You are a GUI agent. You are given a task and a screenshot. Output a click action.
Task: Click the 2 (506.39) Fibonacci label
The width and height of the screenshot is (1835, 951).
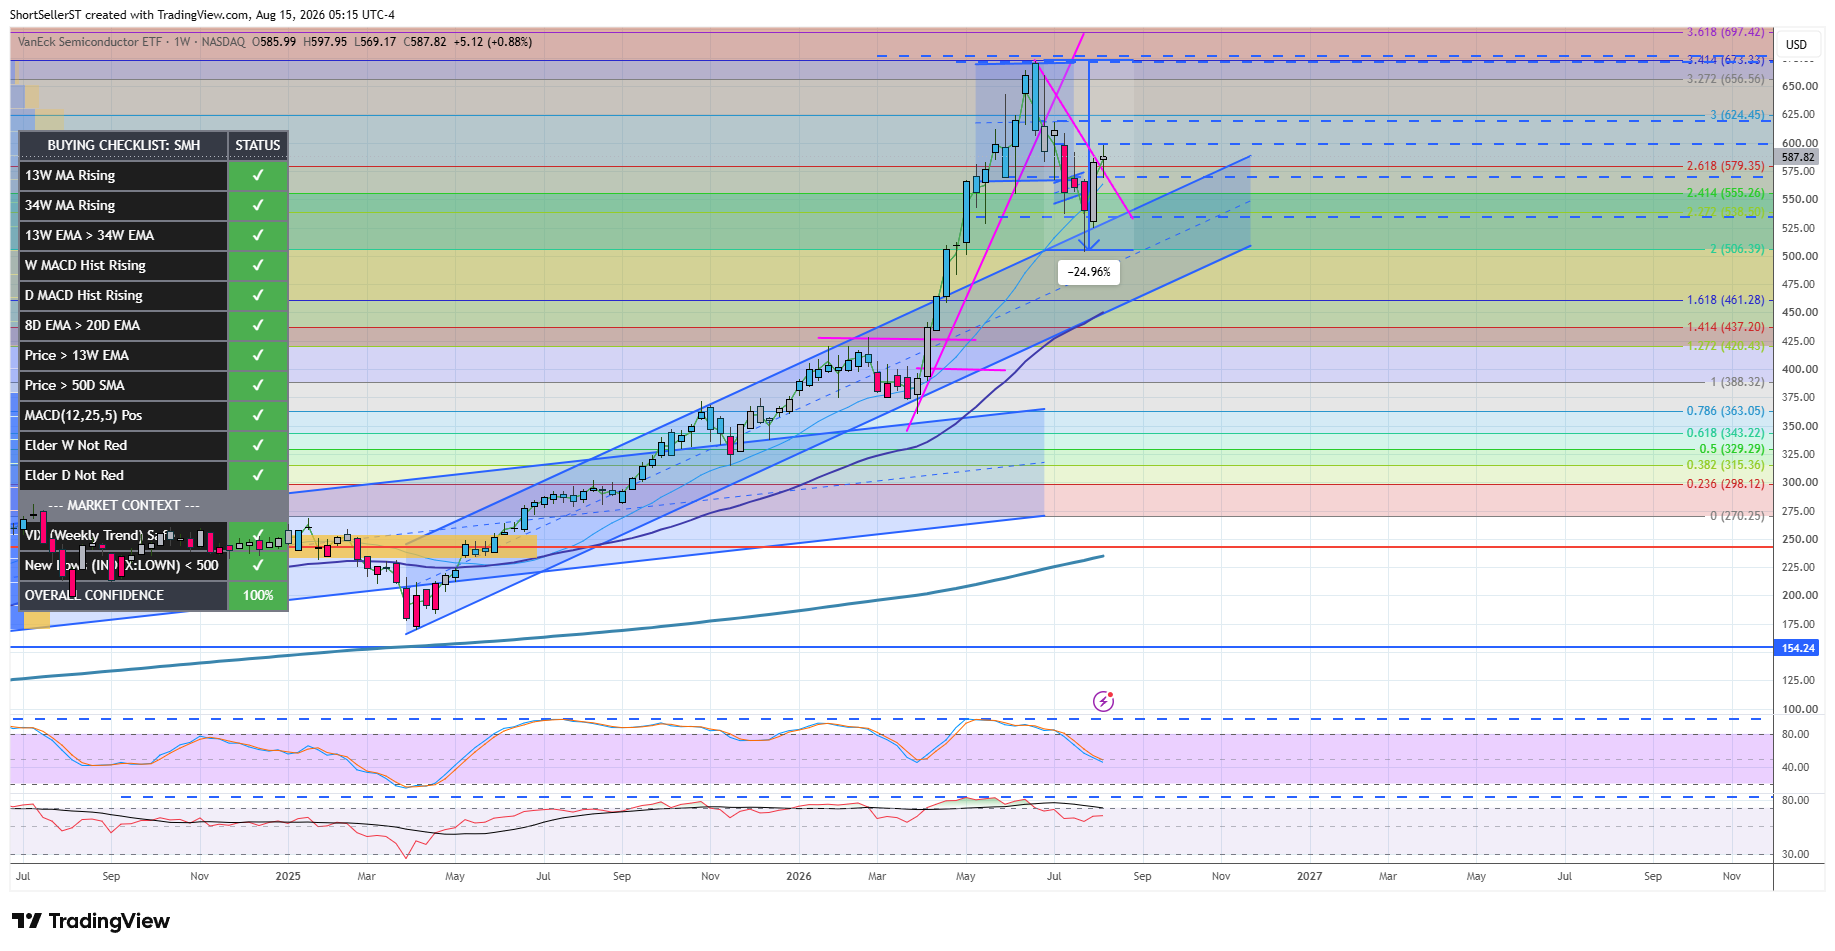(x=1737, y=249)
